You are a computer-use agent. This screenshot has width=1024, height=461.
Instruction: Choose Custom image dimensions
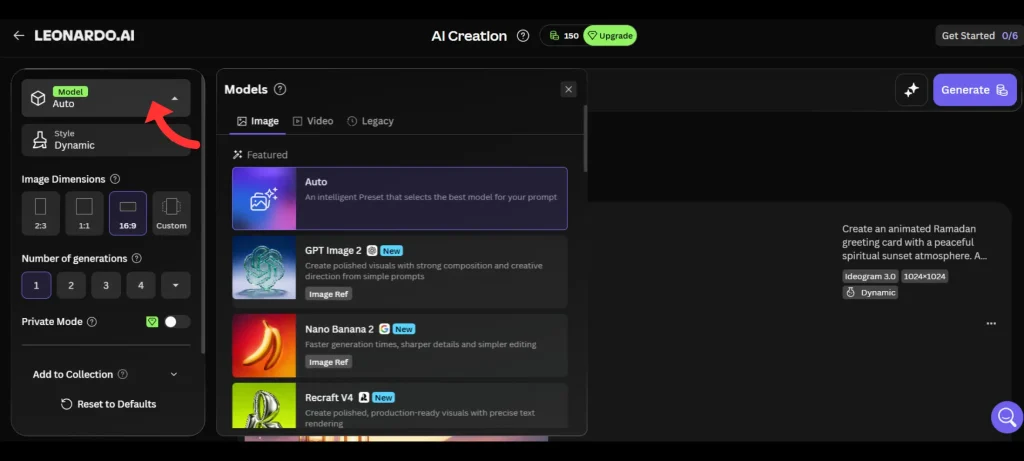click(172, 214)
